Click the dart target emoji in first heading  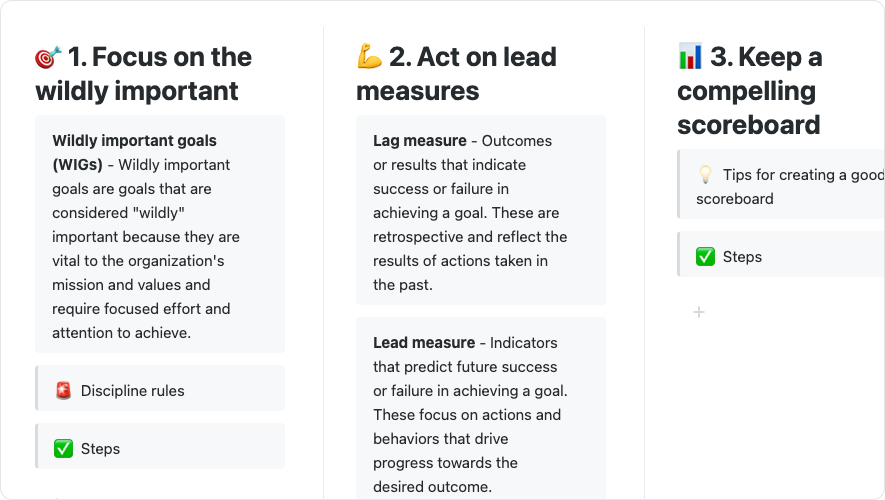[48, 58]
